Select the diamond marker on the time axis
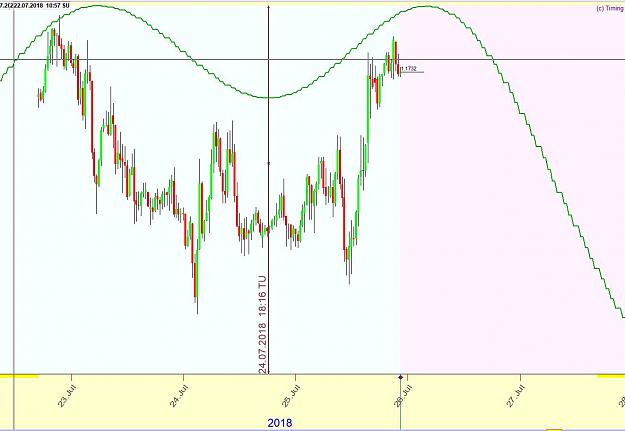The image size is (625, 431). [401, 377]
